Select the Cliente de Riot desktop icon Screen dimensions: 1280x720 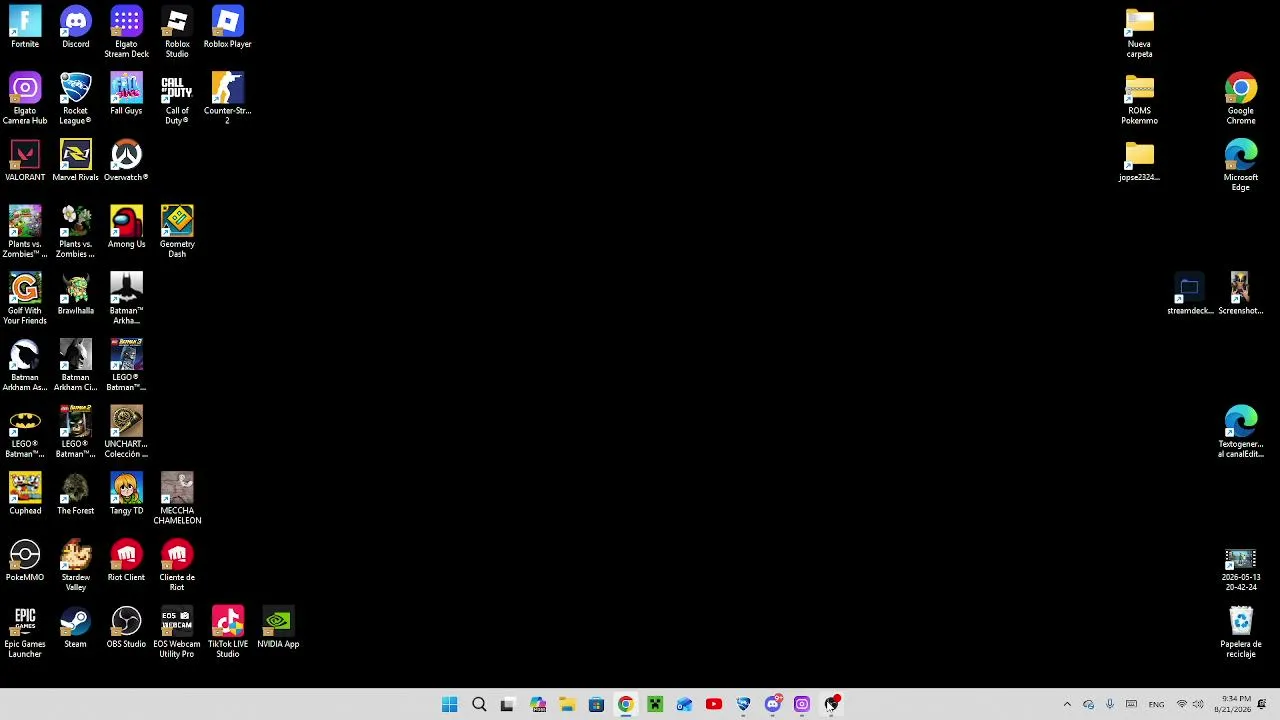177,566
